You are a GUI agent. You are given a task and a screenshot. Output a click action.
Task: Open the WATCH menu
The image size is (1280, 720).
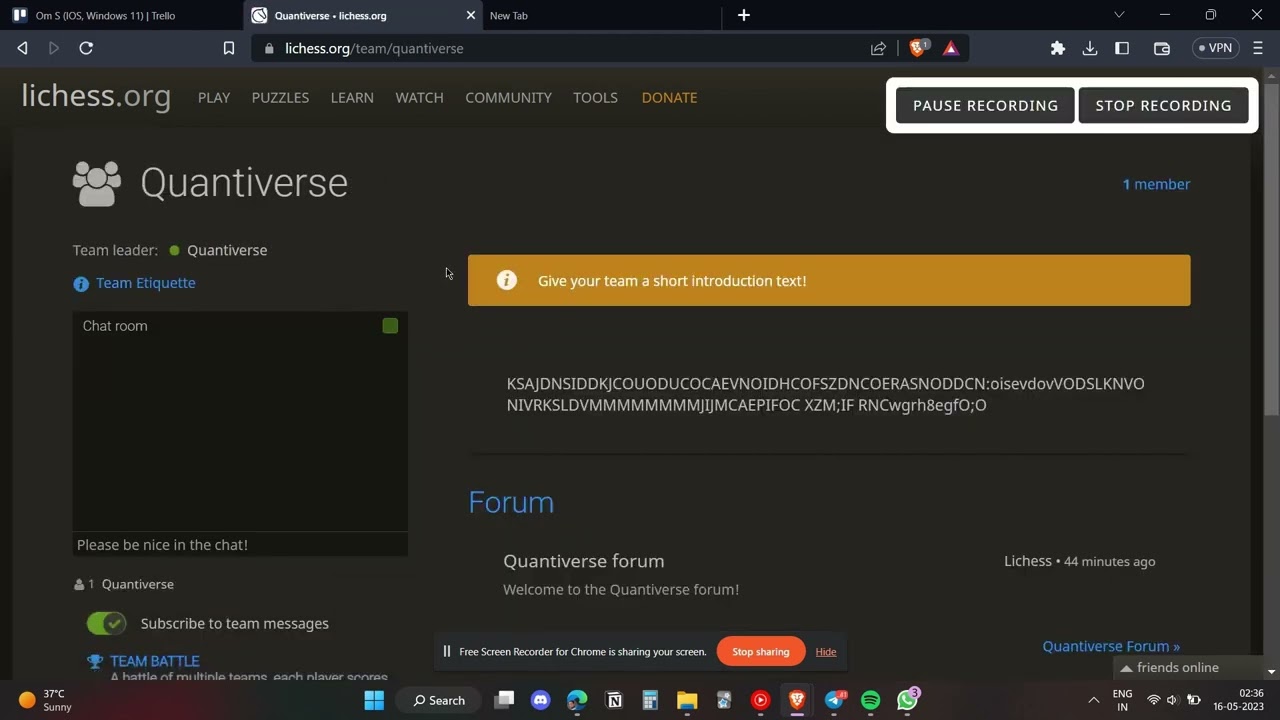(x=419, y=97)
